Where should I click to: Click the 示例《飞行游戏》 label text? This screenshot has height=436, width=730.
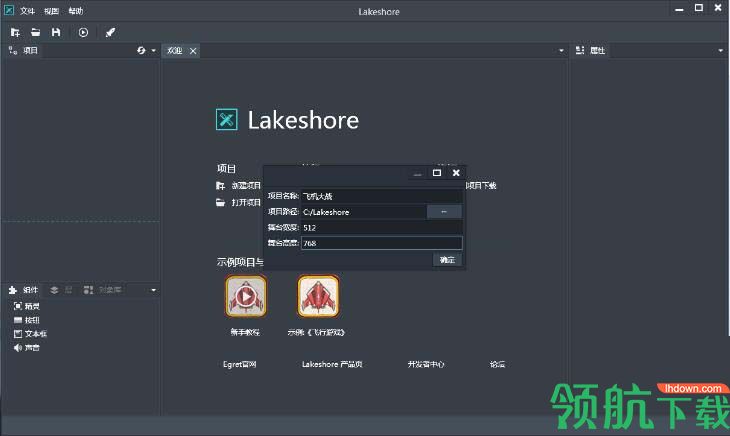pos(316,332)
